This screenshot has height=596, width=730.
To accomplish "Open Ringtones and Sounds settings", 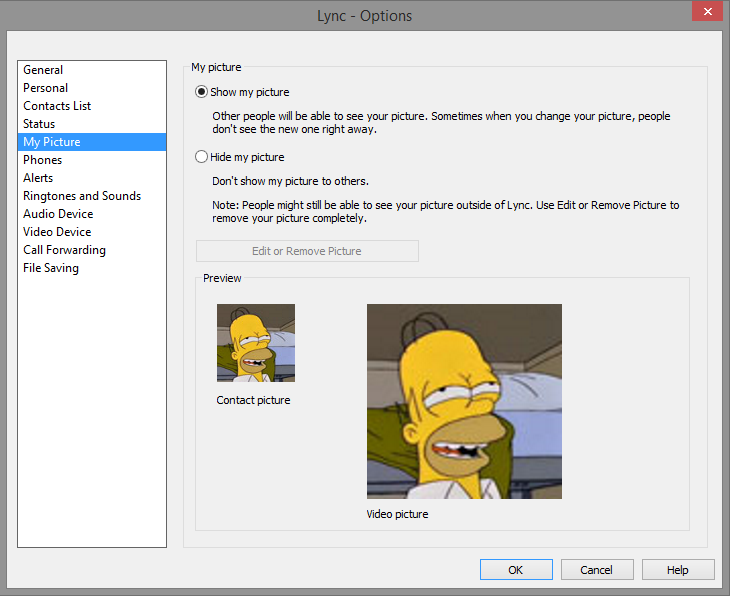I will tap(92, 196).
